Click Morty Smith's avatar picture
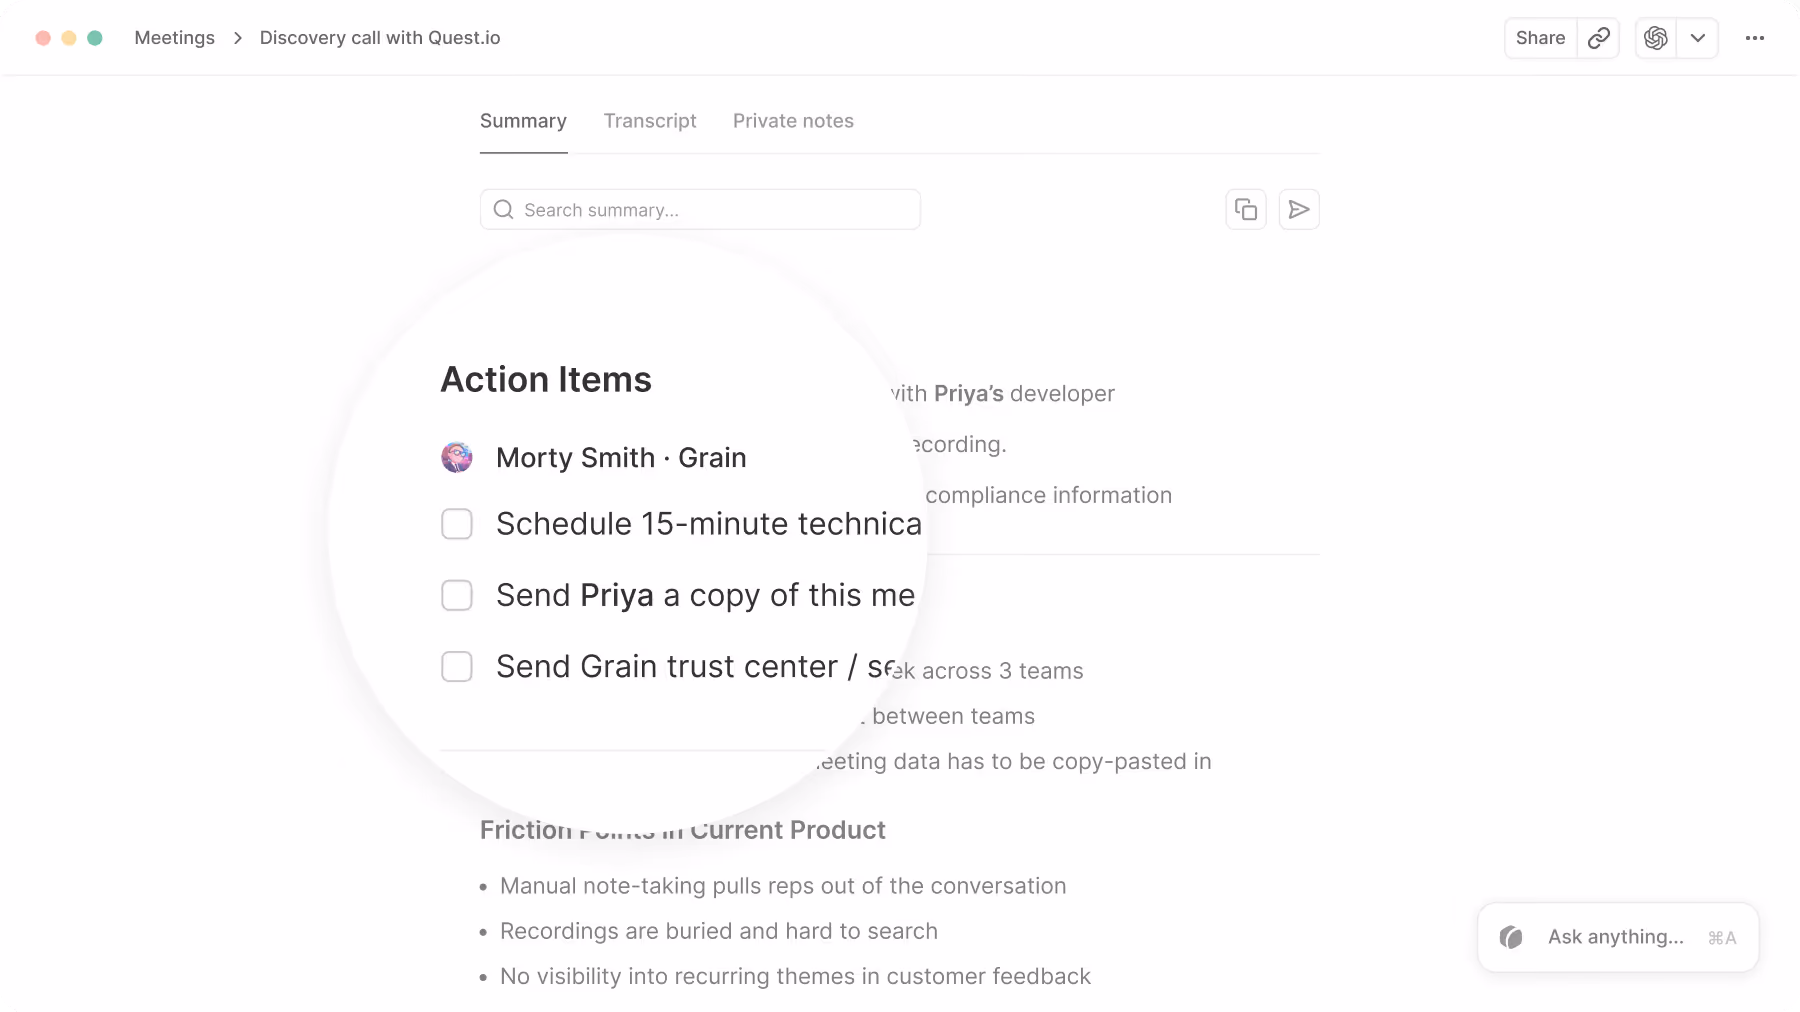 pos(457,457)
